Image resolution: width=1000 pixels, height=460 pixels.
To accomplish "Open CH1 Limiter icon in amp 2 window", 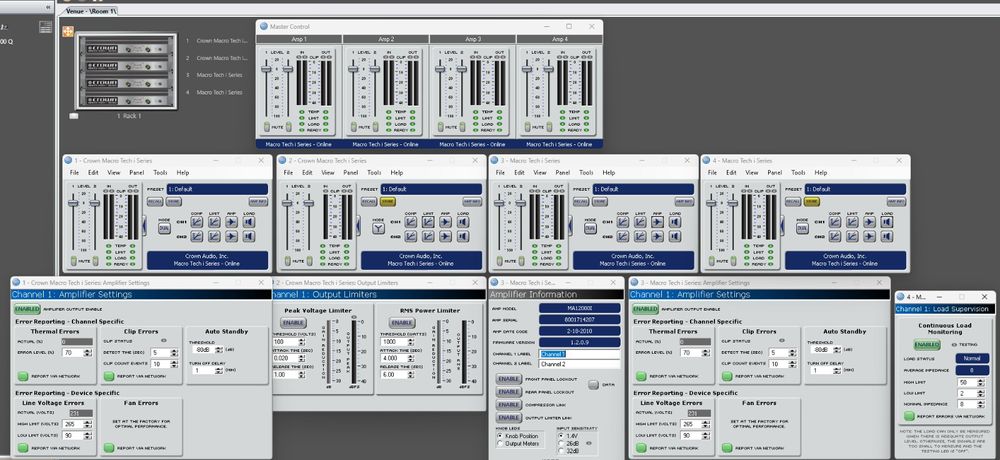I will click(429, 222).
